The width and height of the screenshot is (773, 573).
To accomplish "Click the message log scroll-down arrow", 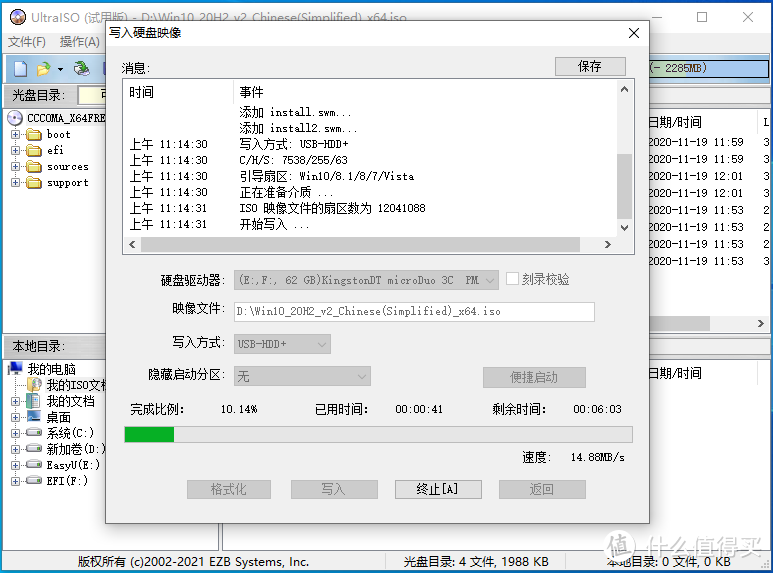I will pos(624,227).
